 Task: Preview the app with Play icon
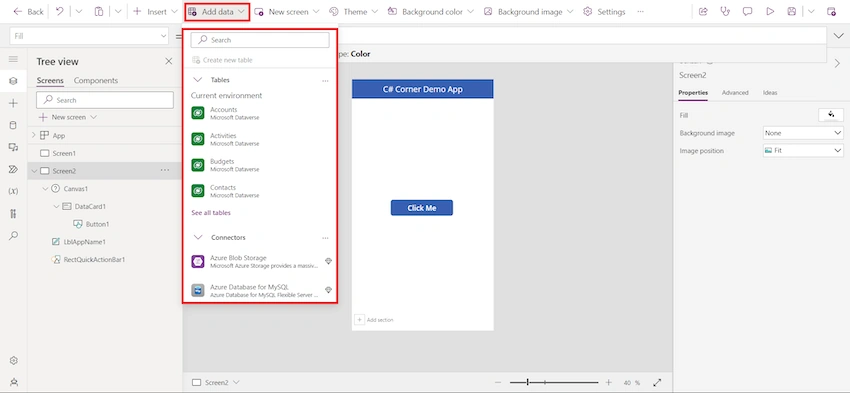click(x=770, y=11)
